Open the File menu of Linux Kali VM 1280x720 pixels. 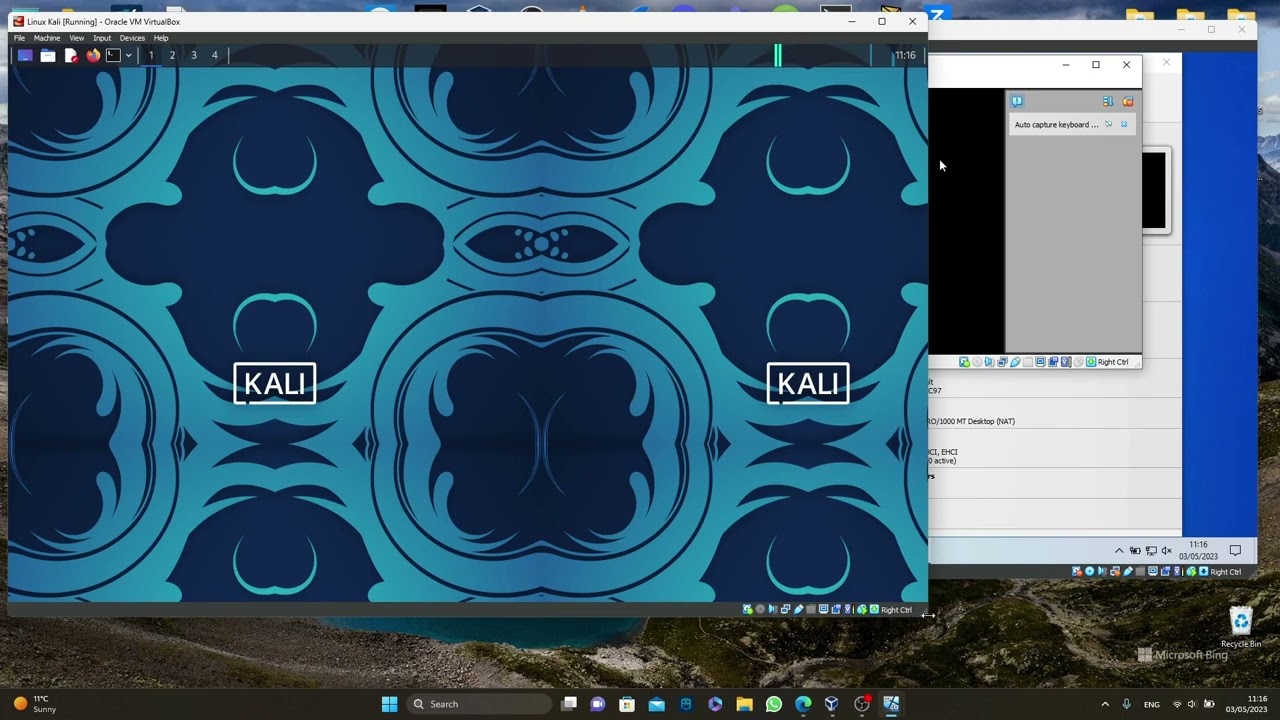(x=19, y=38)
